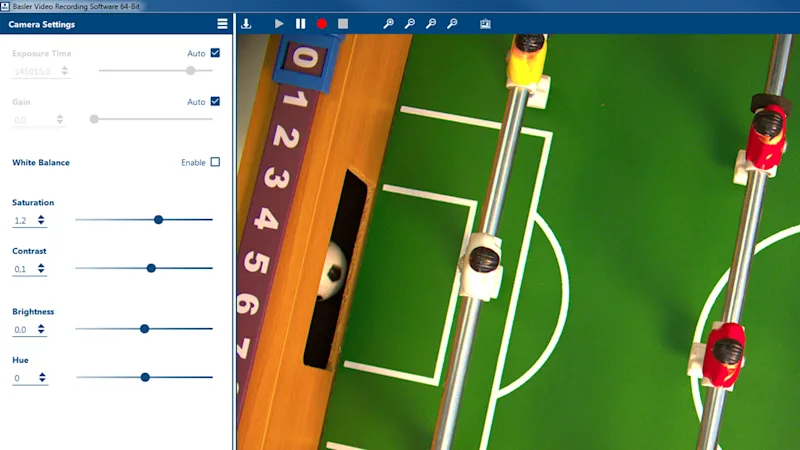Click the last (rightmost) magnifier zoom icon

(452, 23)
